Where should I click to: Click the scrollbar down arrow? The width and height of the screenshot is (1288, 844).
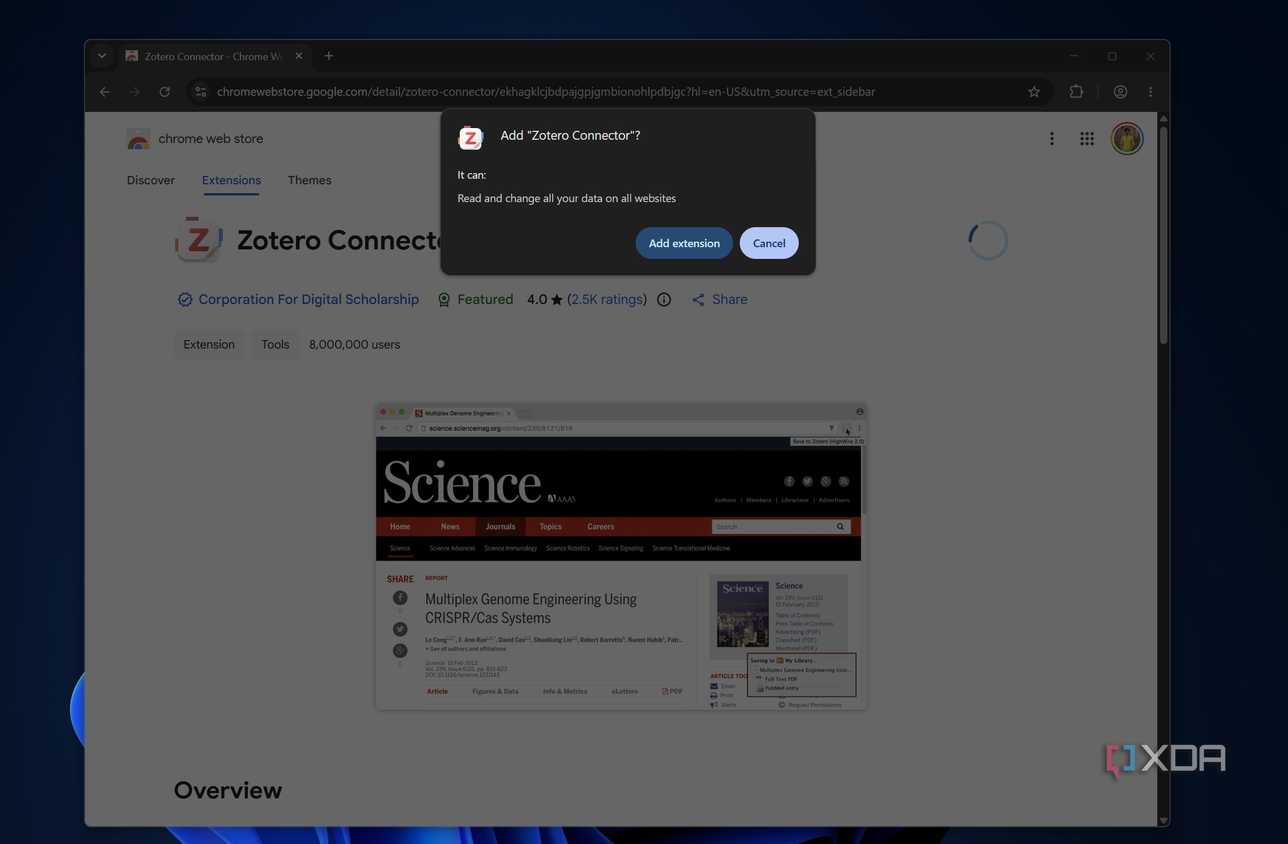[x=1163, y=820]
